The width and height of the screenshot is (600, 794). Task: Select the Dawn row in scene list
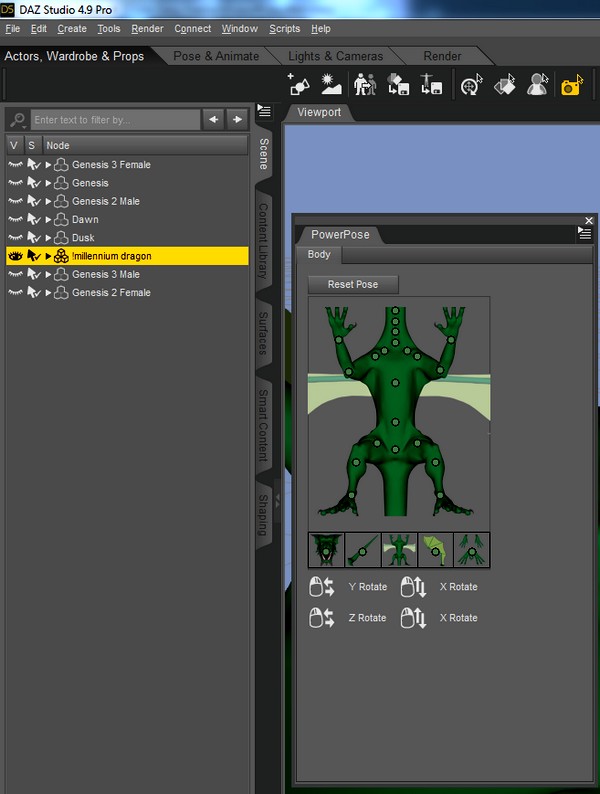127,219
